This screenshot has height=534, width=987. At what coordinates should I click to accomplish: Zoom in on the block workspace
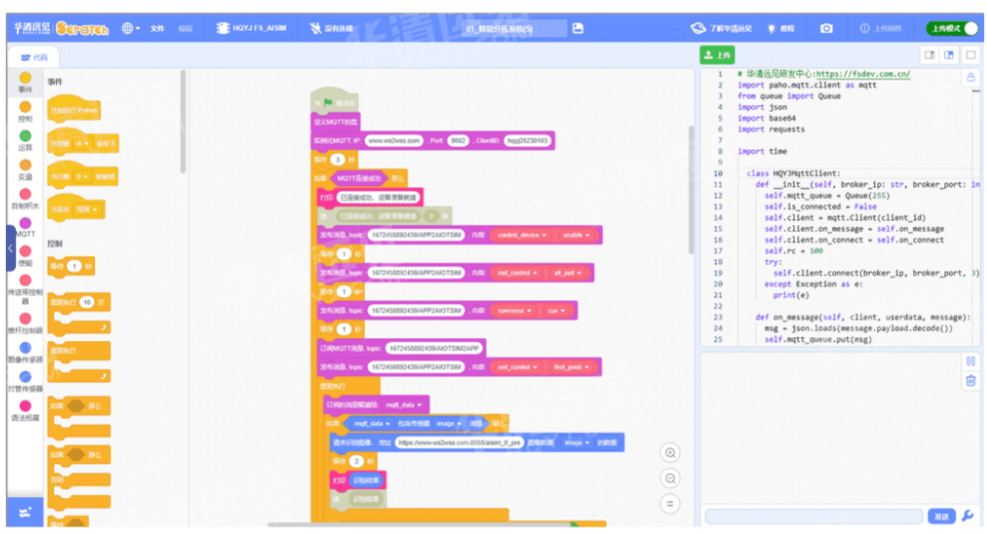pyautogui.click(x=671, y=453)
